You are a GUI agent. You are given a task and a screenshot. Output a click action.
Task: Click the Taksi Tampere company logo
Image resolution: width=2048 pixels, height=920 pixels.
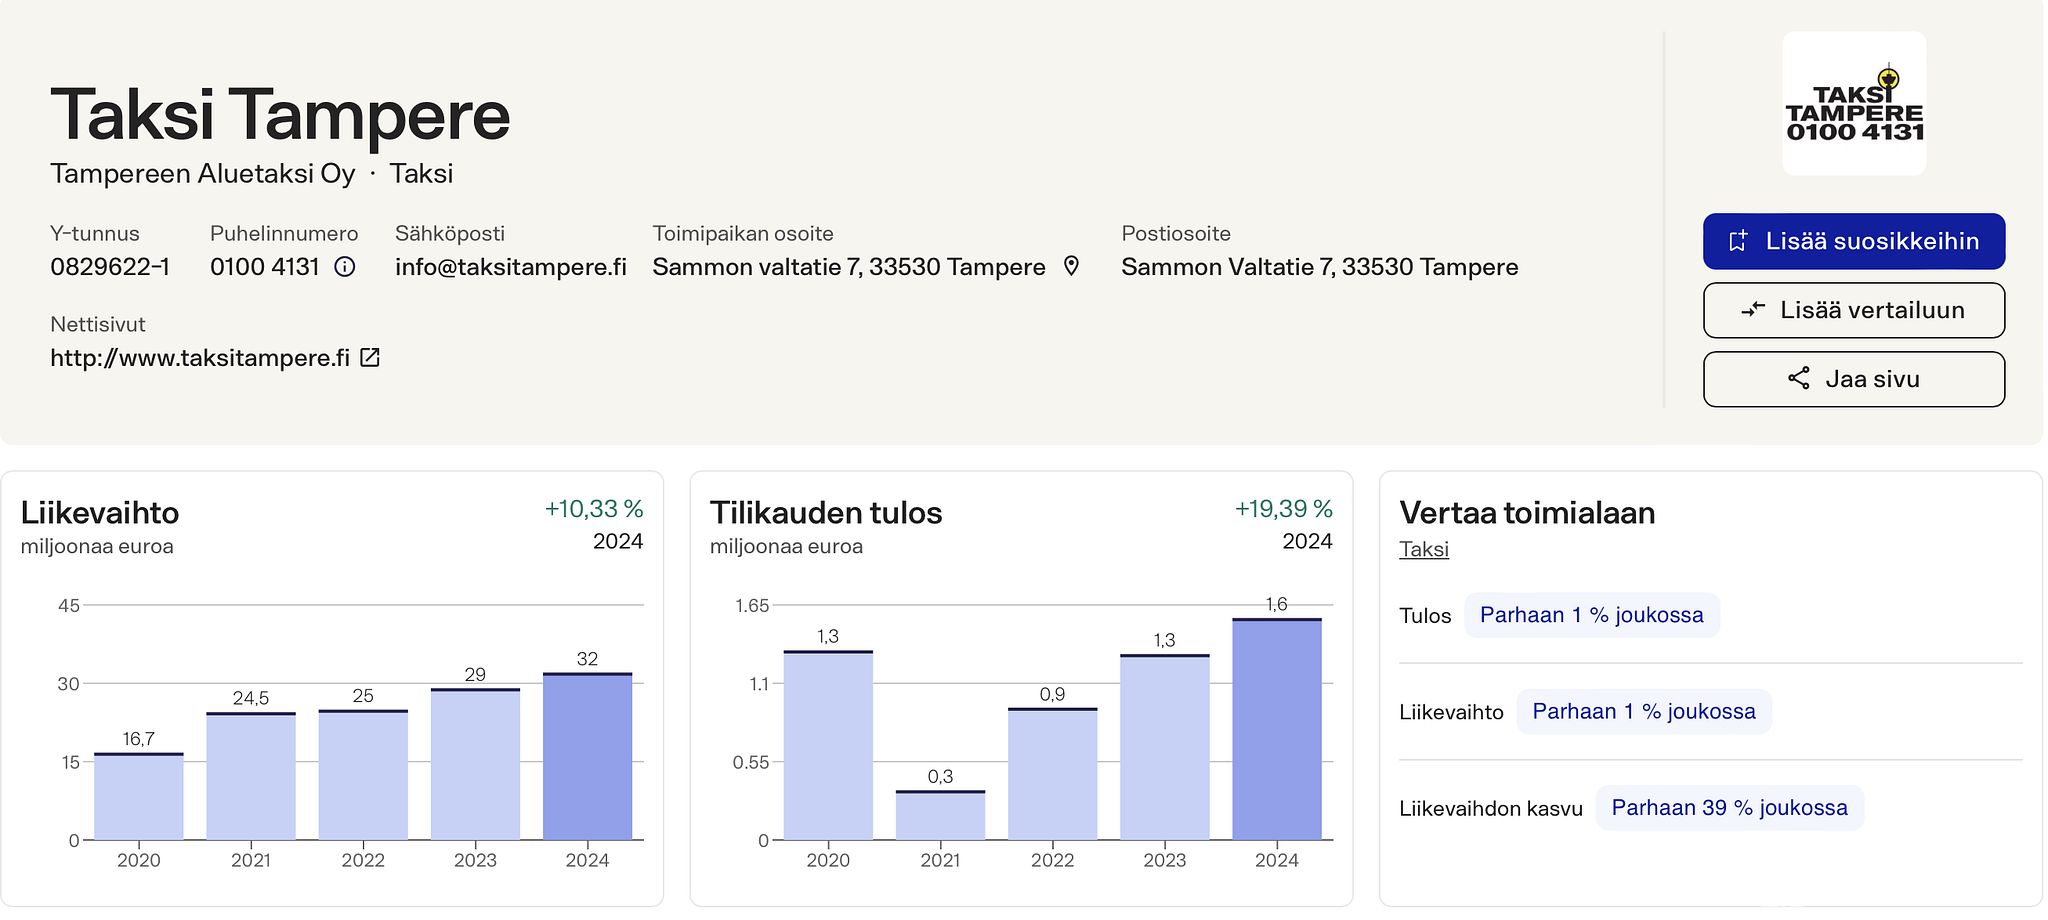point(1854,104)
